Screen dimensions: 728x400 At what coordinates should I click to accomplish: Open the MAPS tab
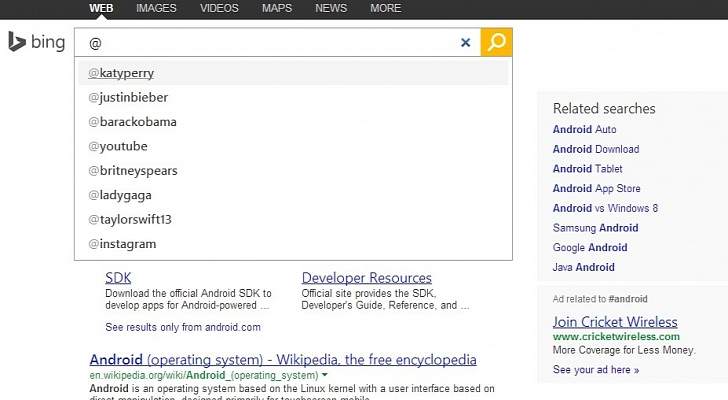277,8
